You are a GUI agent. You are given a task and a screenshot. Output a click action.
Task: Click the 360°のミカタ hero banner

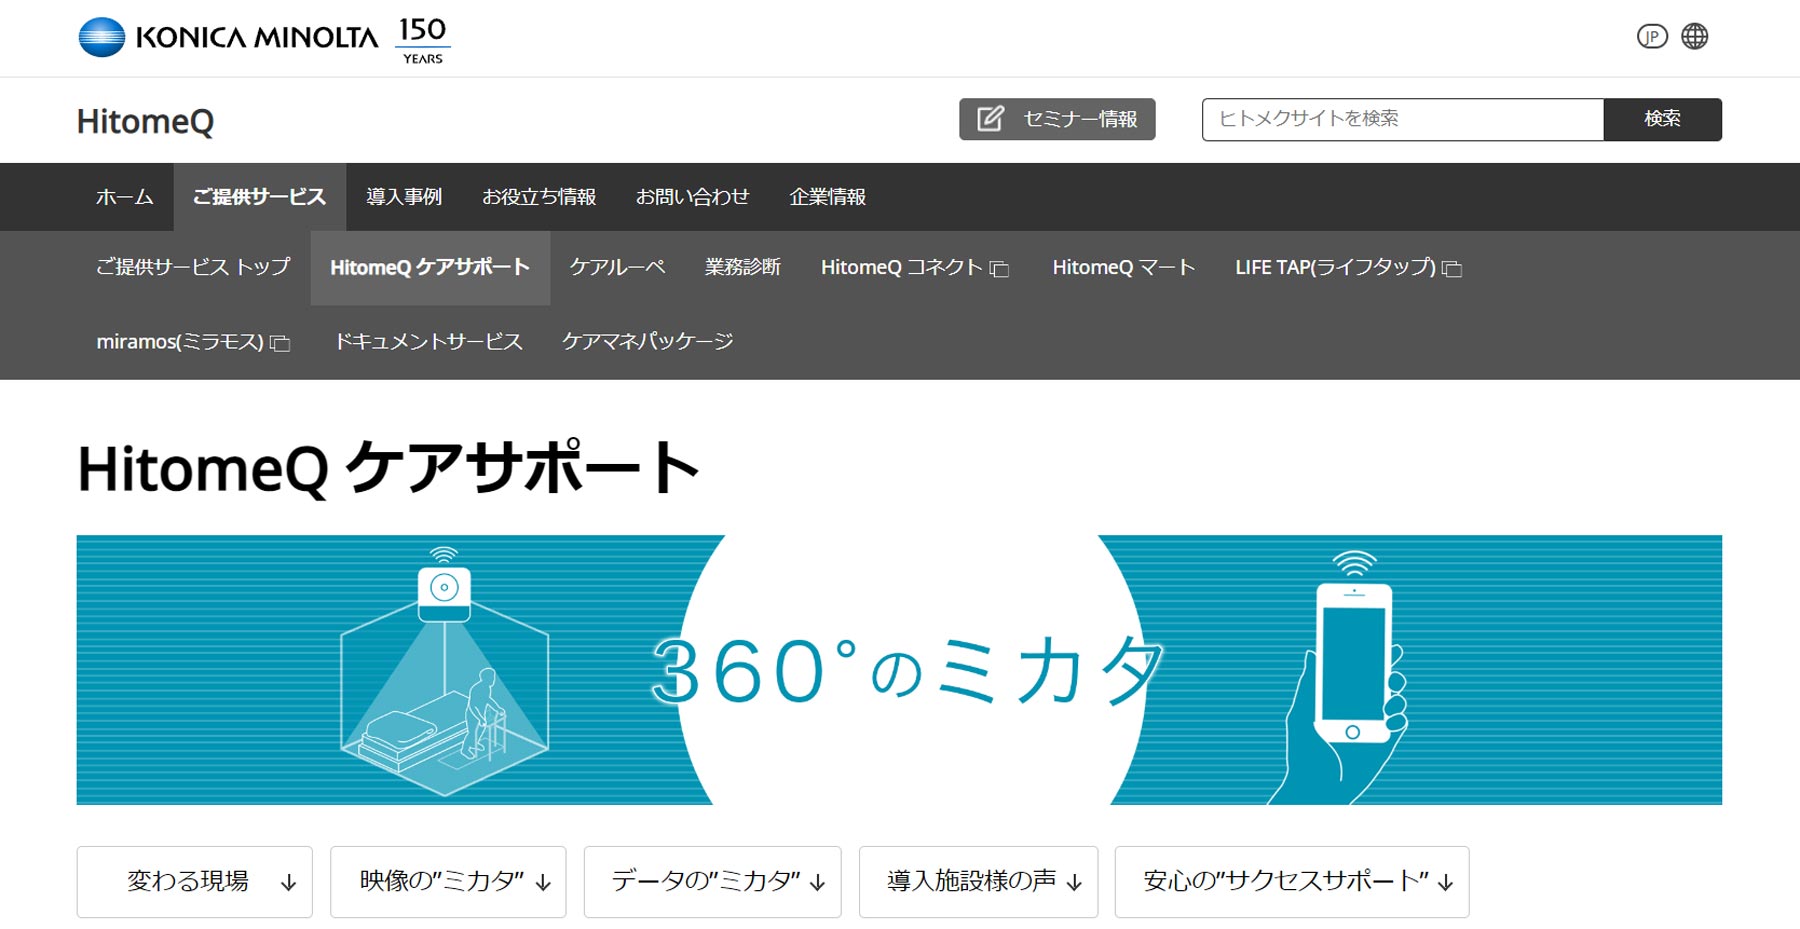click(899, 670)
